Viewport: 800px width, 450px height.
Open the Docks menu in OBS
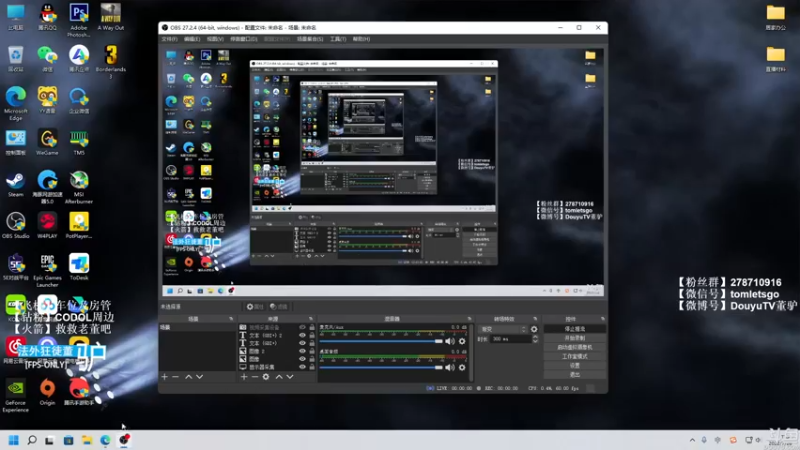244,39
